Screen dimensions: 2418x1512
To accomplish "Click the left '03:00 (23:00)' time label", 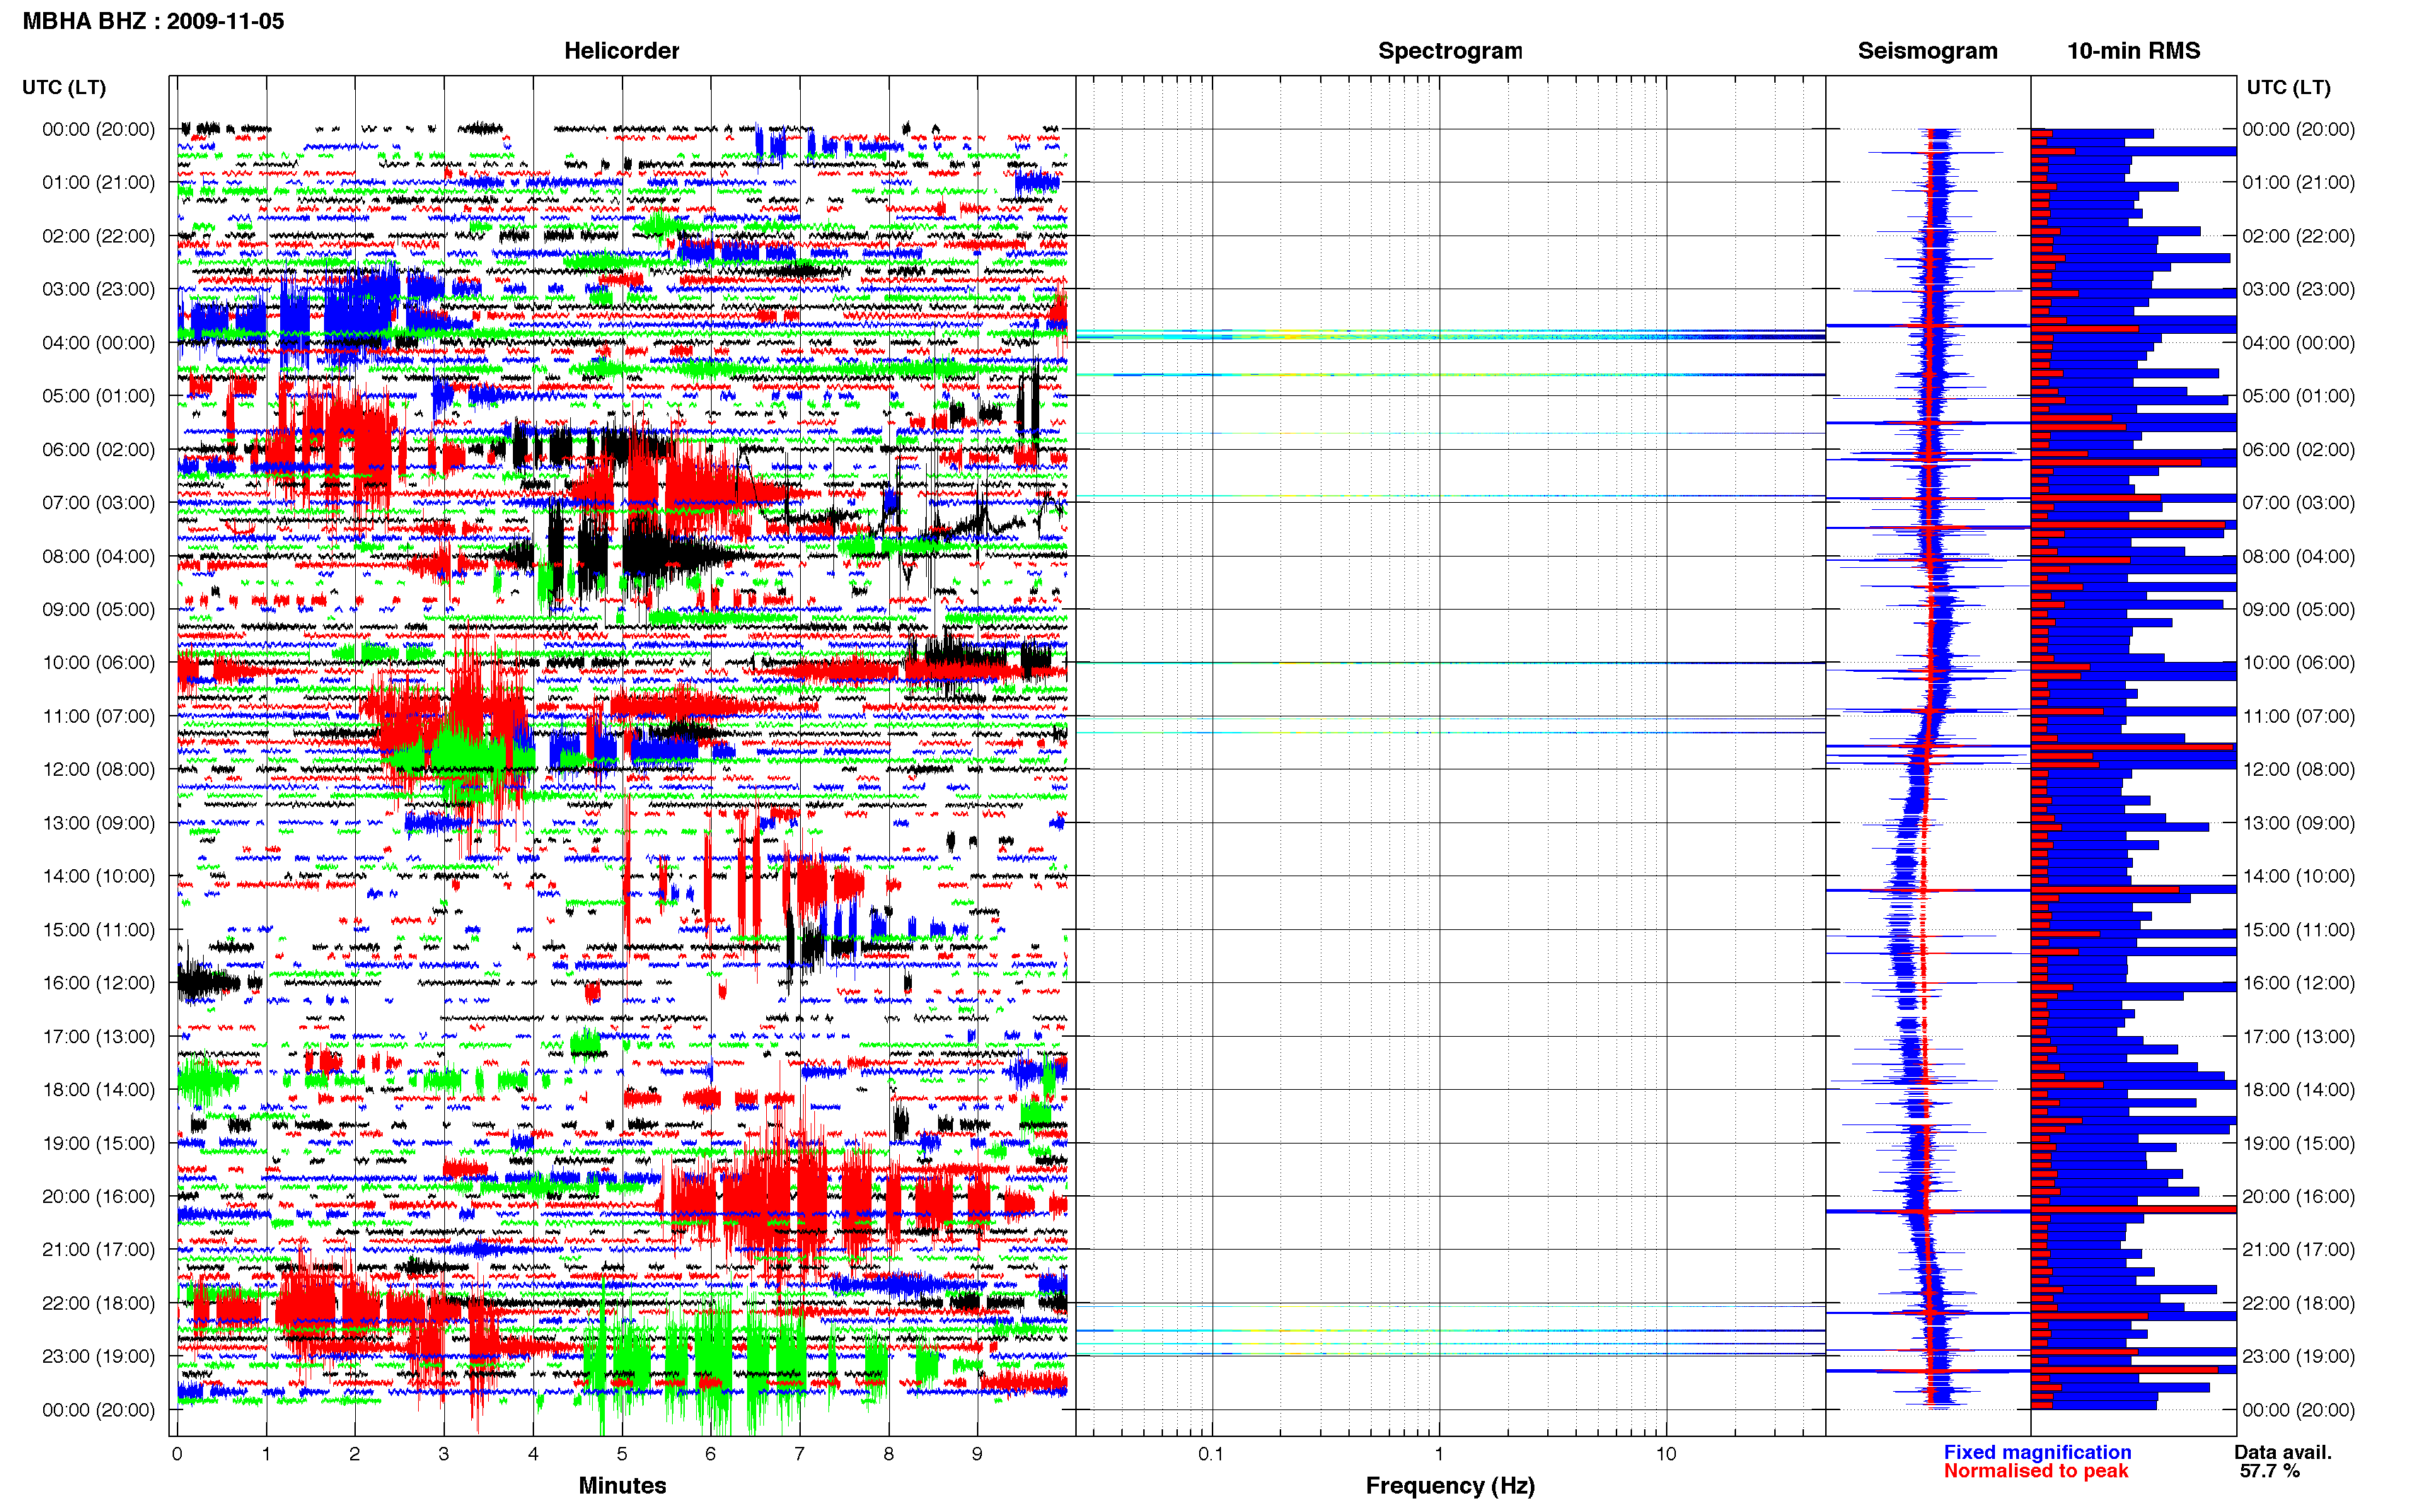I will 98,289.
